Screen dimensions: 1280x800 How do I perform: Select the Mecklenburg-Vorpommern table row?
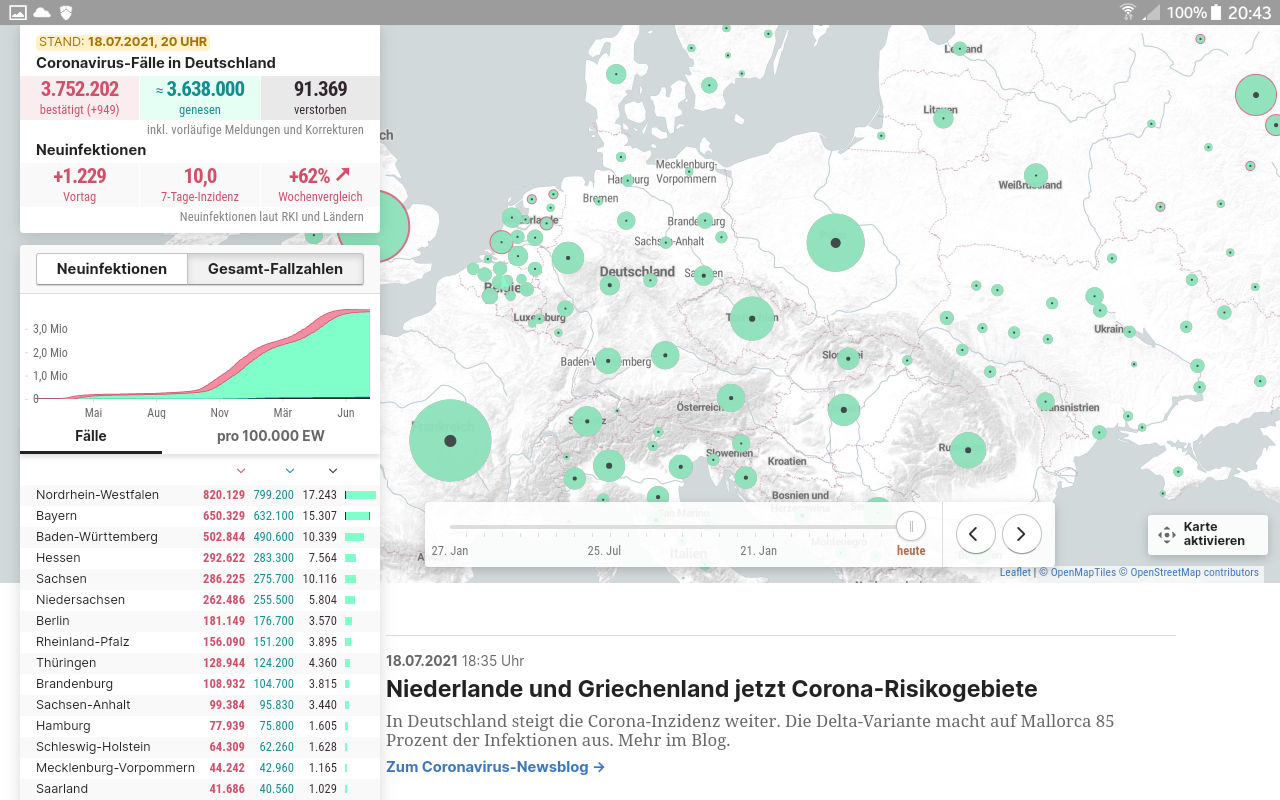pyautogui.click(x=200, y=768)
